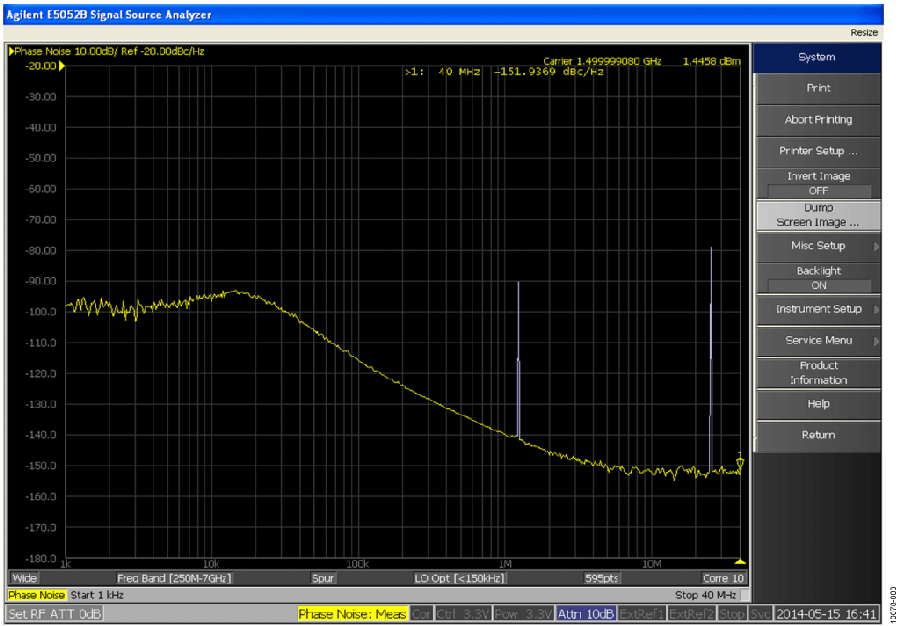
Task: Expand Misc Setup submenu
Action: pos(818,246)
